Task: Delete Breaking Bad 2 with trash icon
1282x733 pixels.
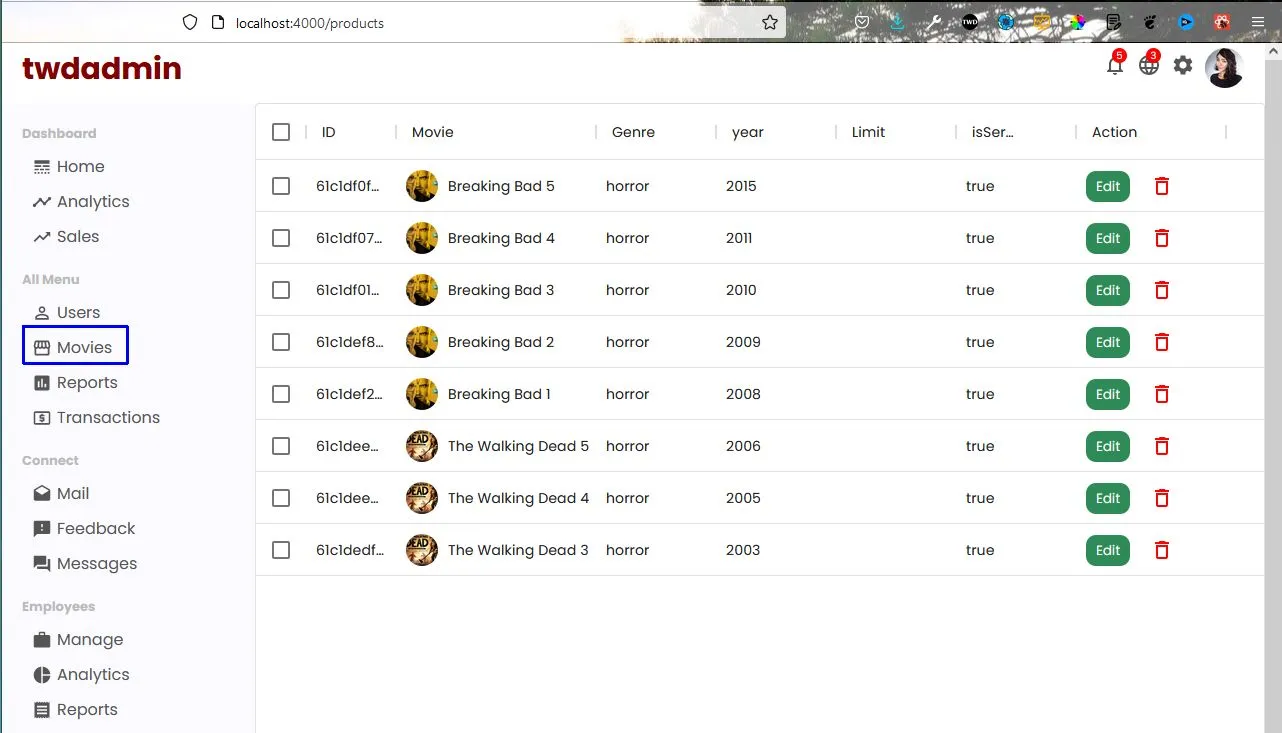Action: (x=1162, y=342)
